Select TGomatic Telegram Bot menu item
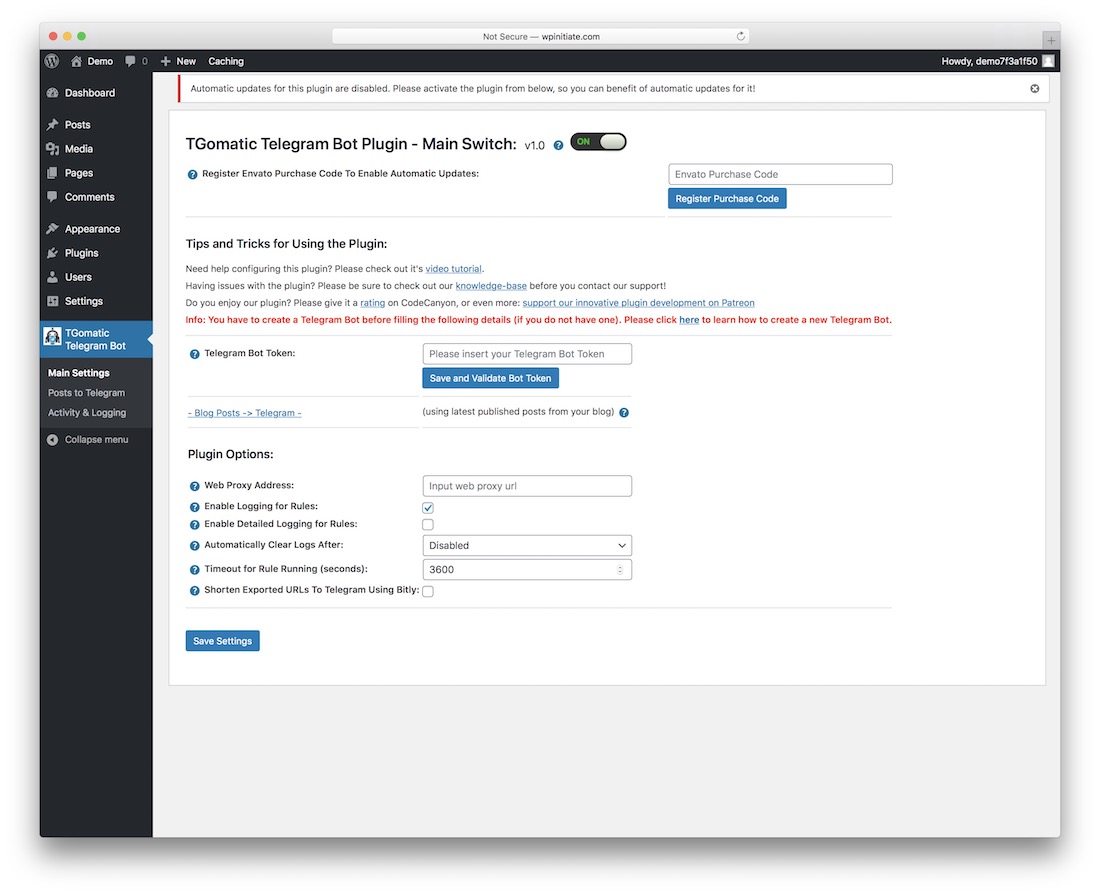 pyautogui.click(x=96, y=340)
